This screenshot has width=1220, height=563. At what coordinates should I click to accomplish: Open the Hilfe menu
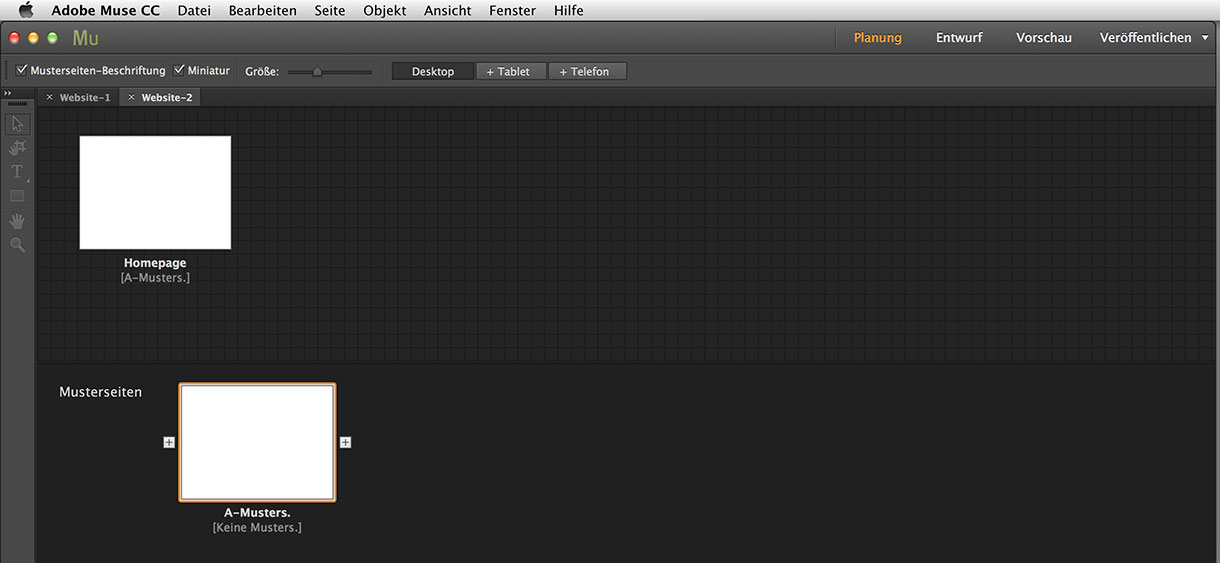569,10
